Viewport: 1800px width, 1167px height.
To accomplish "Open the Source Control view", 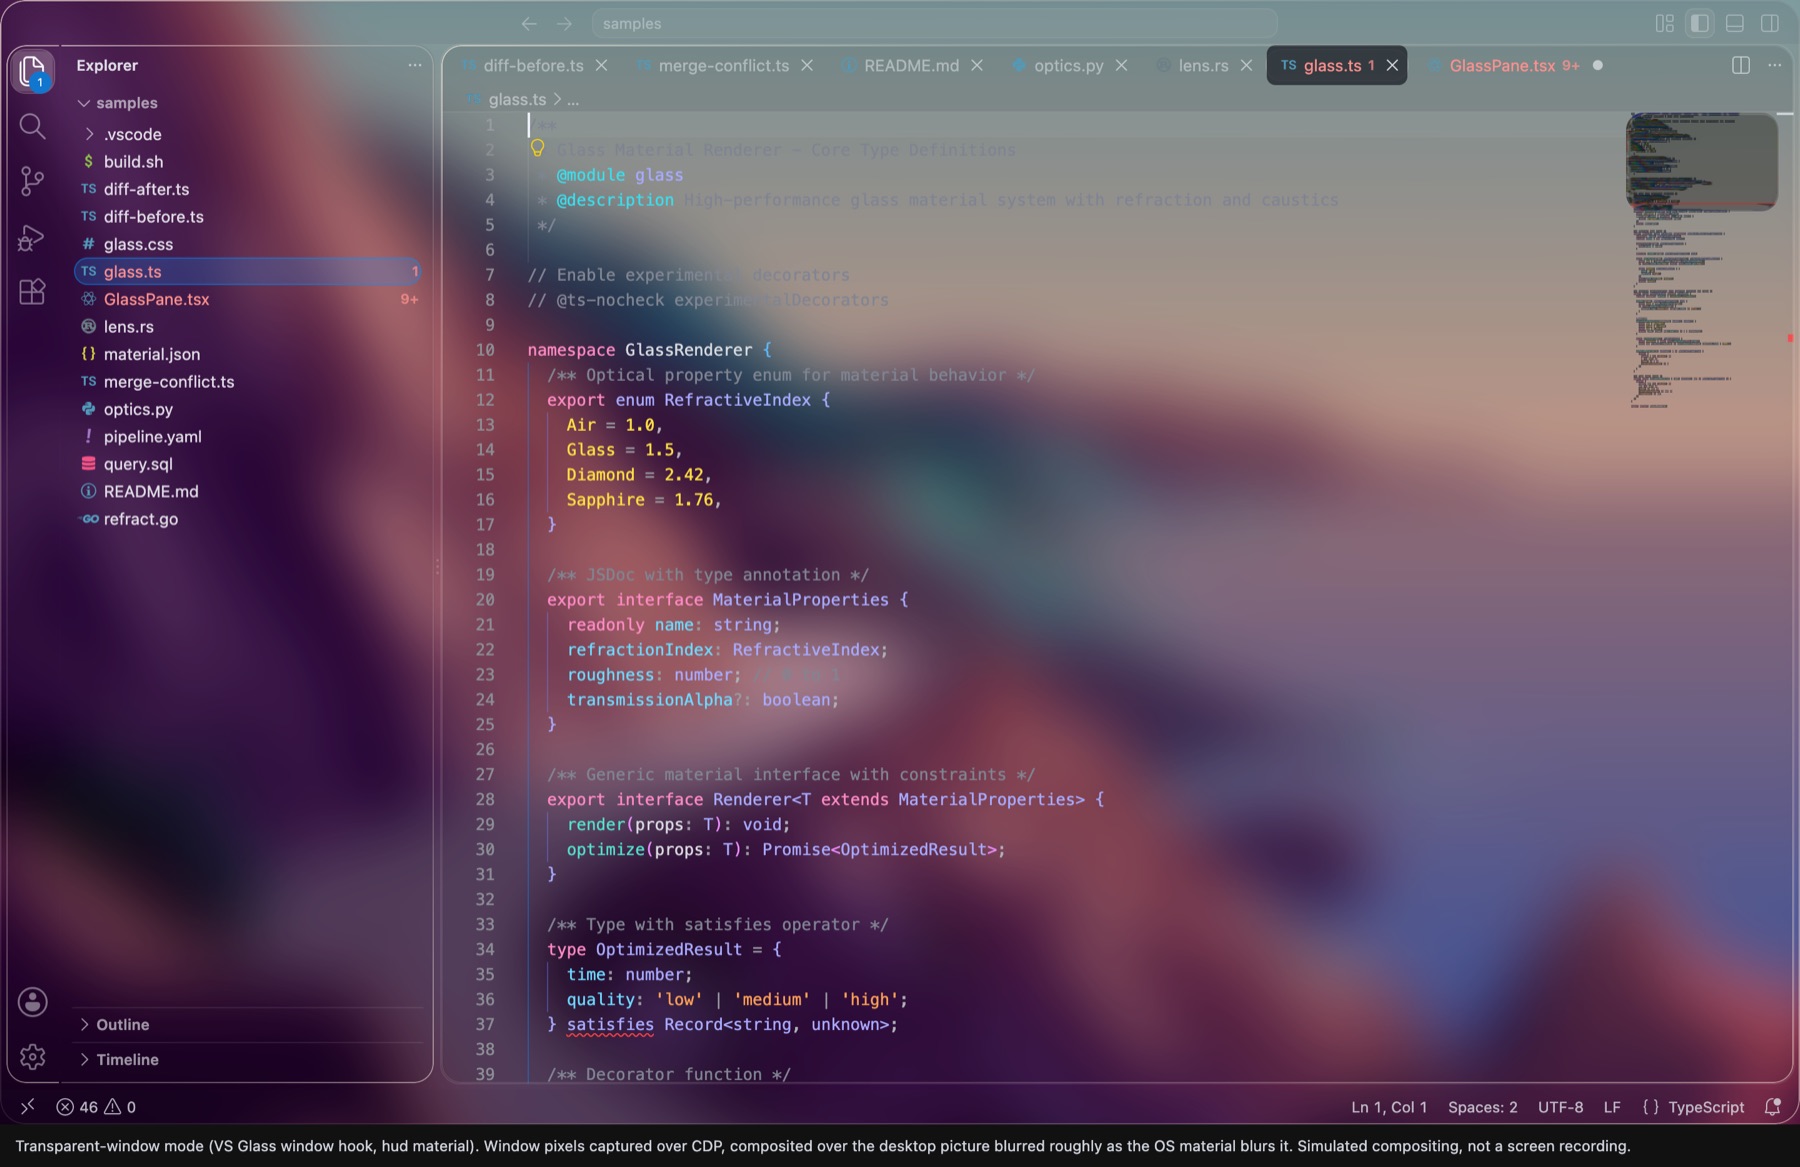I will (32, 181).
